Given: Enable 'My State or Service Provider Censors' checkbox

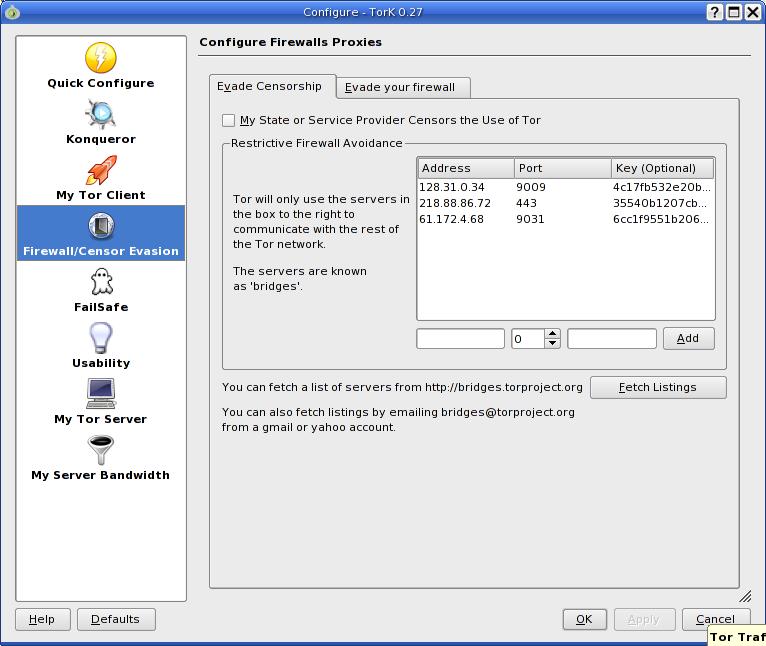Looking at the screenshot, I should point(228,120).
